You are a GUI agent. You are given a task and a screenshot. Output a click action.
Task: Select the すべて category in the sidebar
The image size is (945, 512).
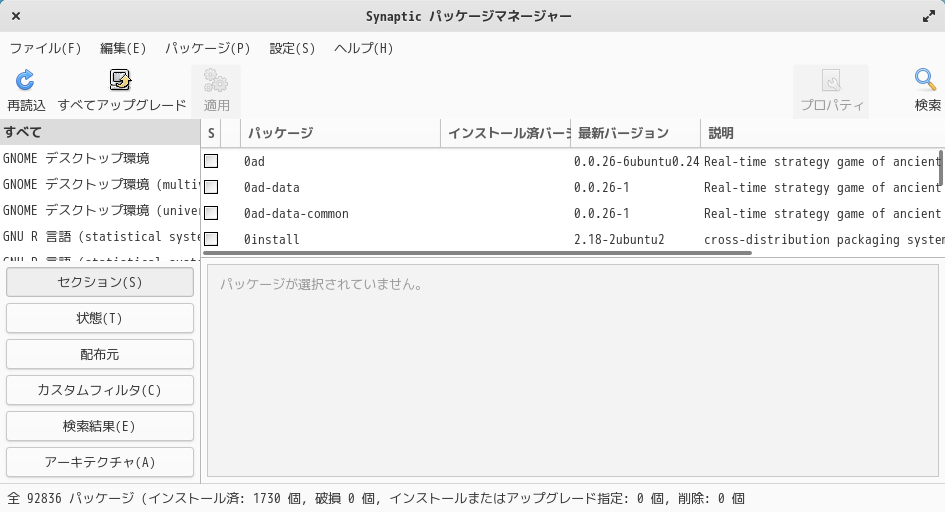tap(100, 133)
